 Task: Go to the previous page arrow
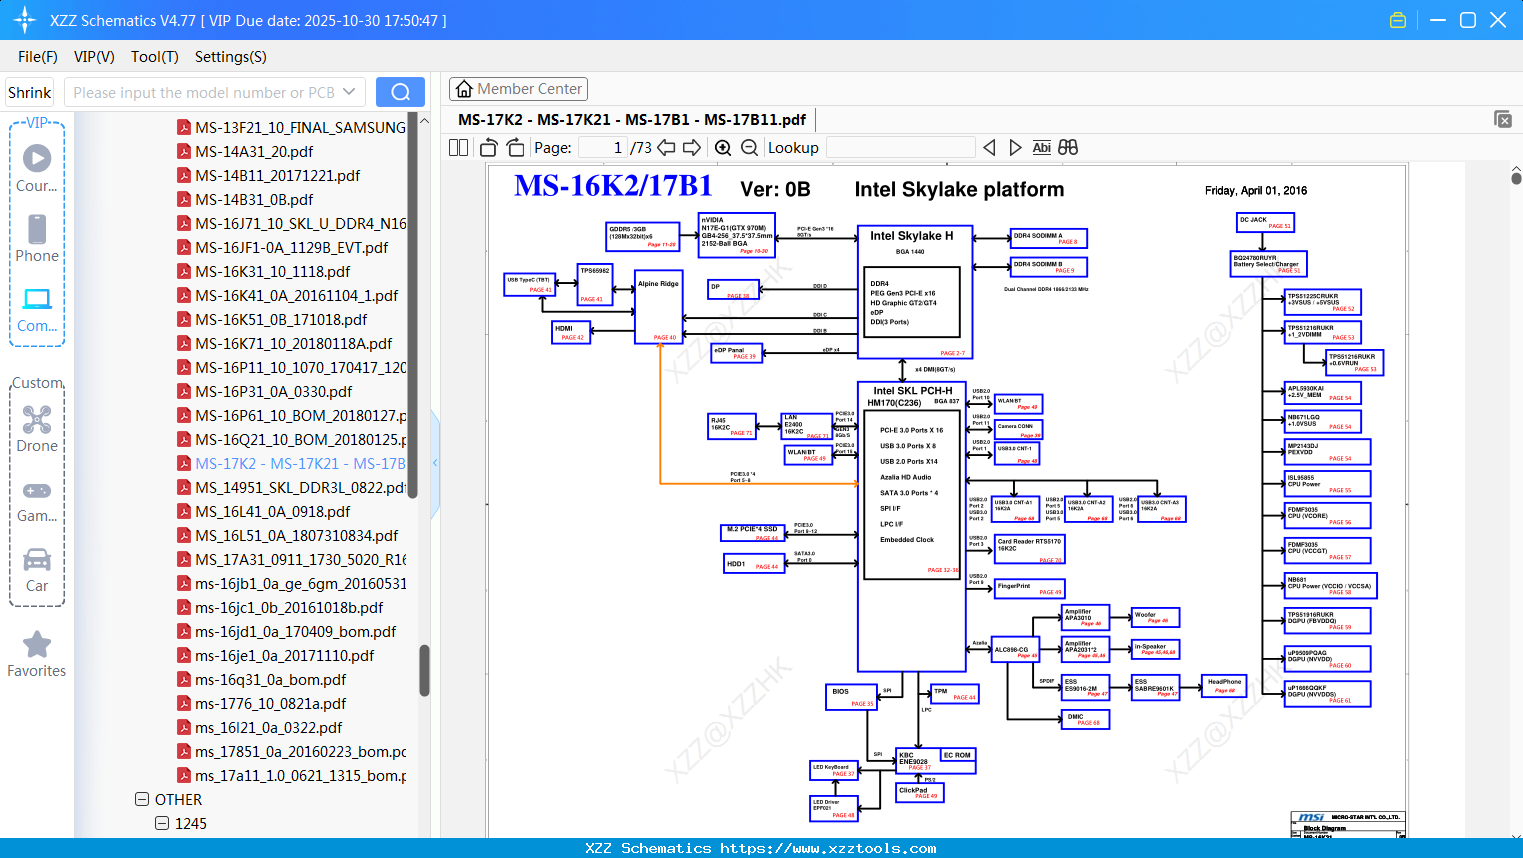point(666,148)
